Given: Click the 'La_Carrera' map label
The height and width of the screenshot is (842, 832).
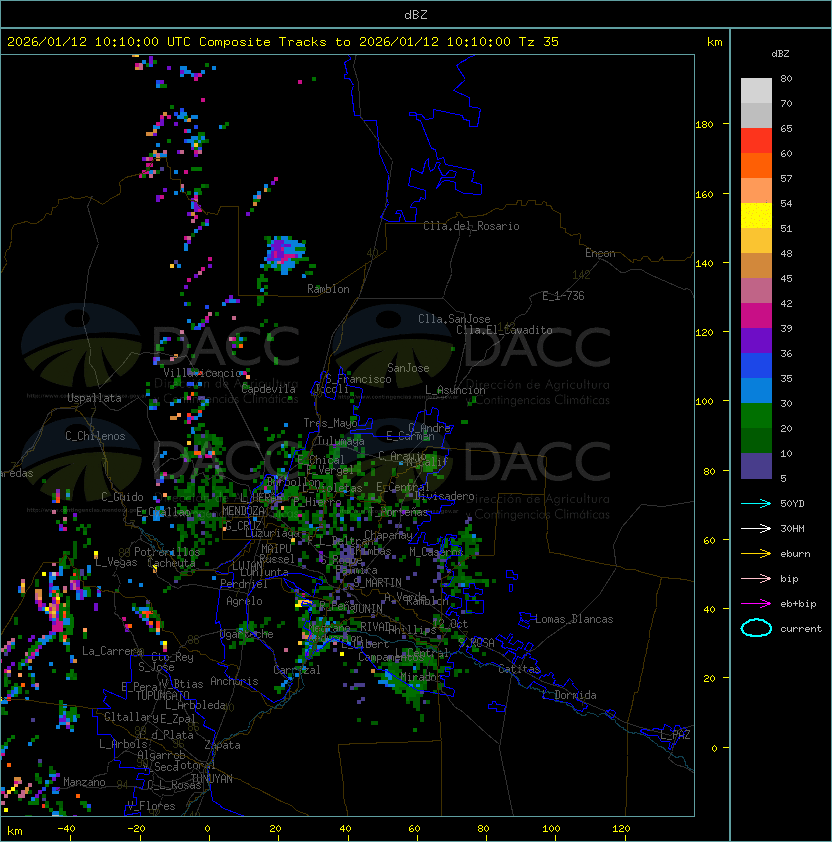Looking at the screenshot, I should (112, 651).
